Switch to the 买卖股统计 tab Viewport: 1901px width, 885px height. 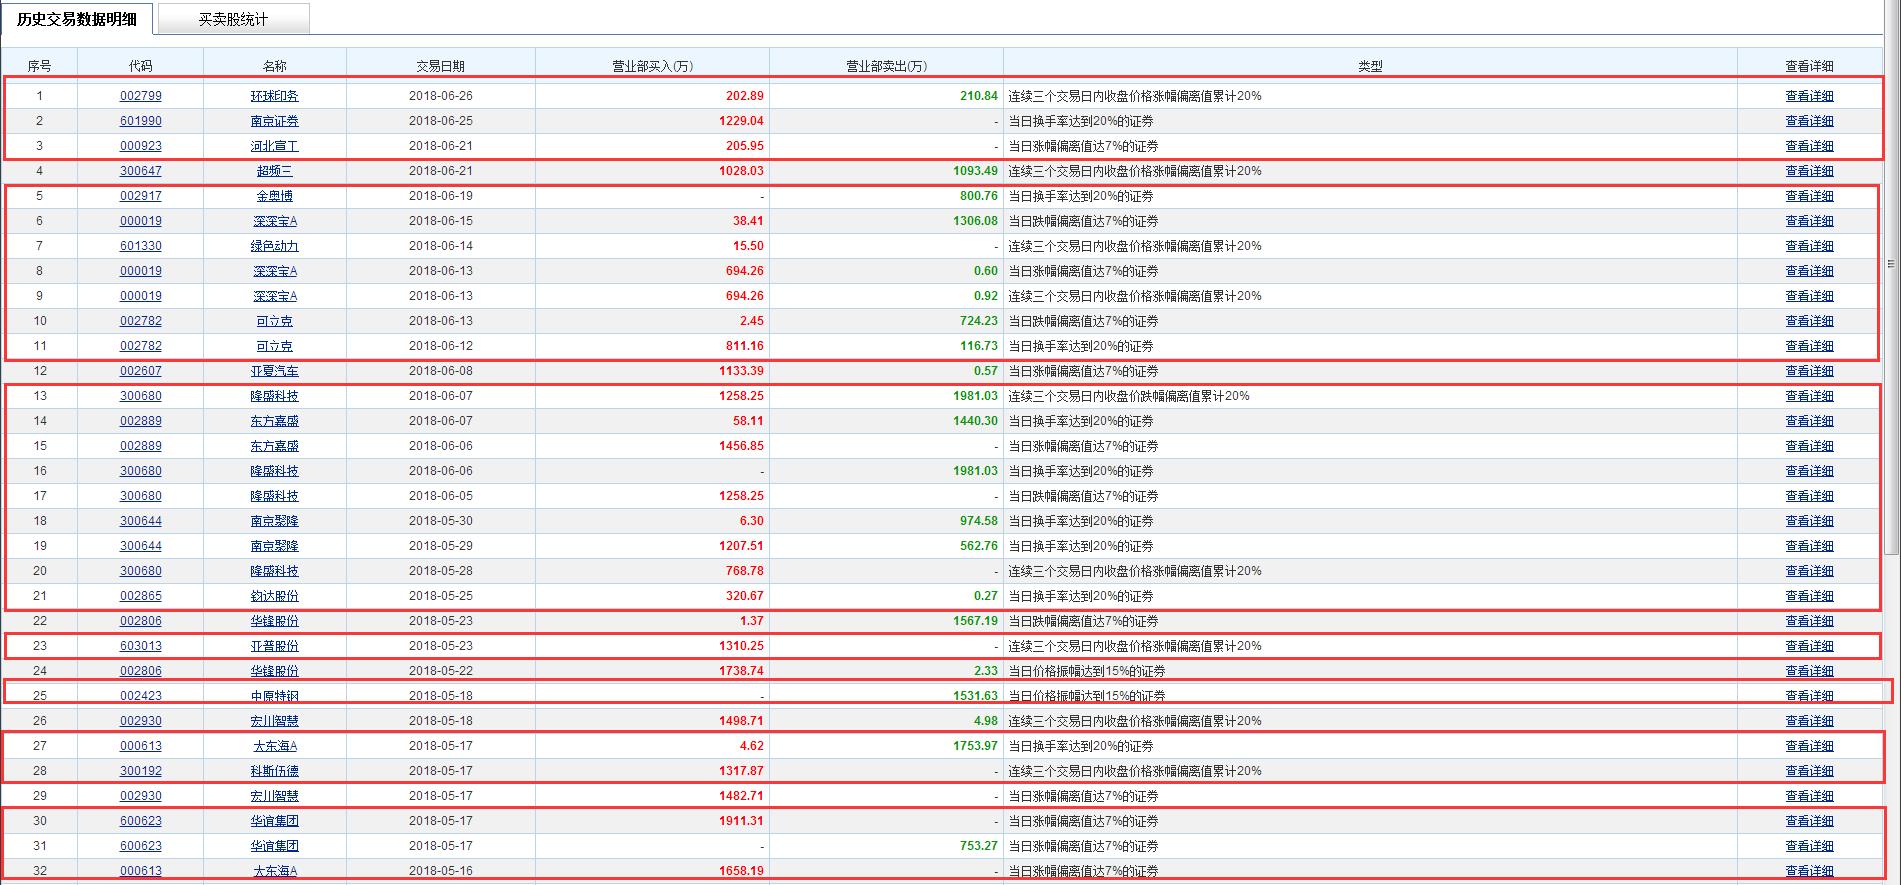(x=233, y=19)
